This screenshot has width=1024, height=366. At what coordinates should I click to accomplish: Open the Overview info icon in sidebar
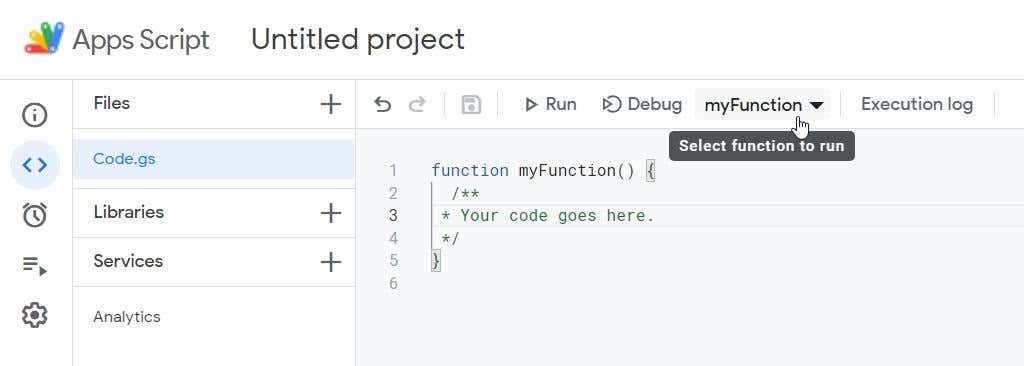tap(35, 115)
